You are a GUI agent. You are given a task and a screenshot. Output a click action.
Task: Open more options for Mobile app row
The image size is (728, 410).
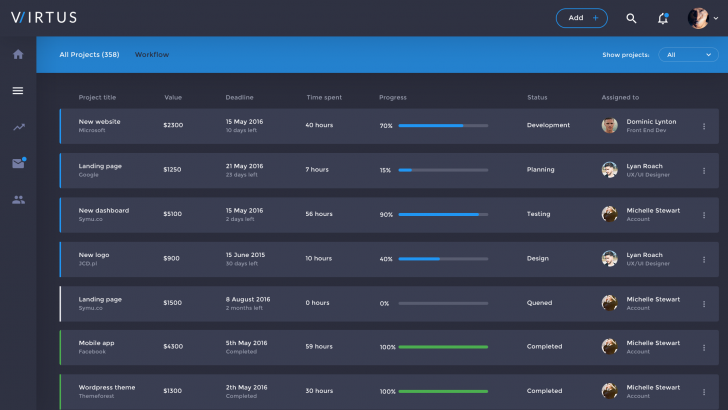tap(704, 347)
